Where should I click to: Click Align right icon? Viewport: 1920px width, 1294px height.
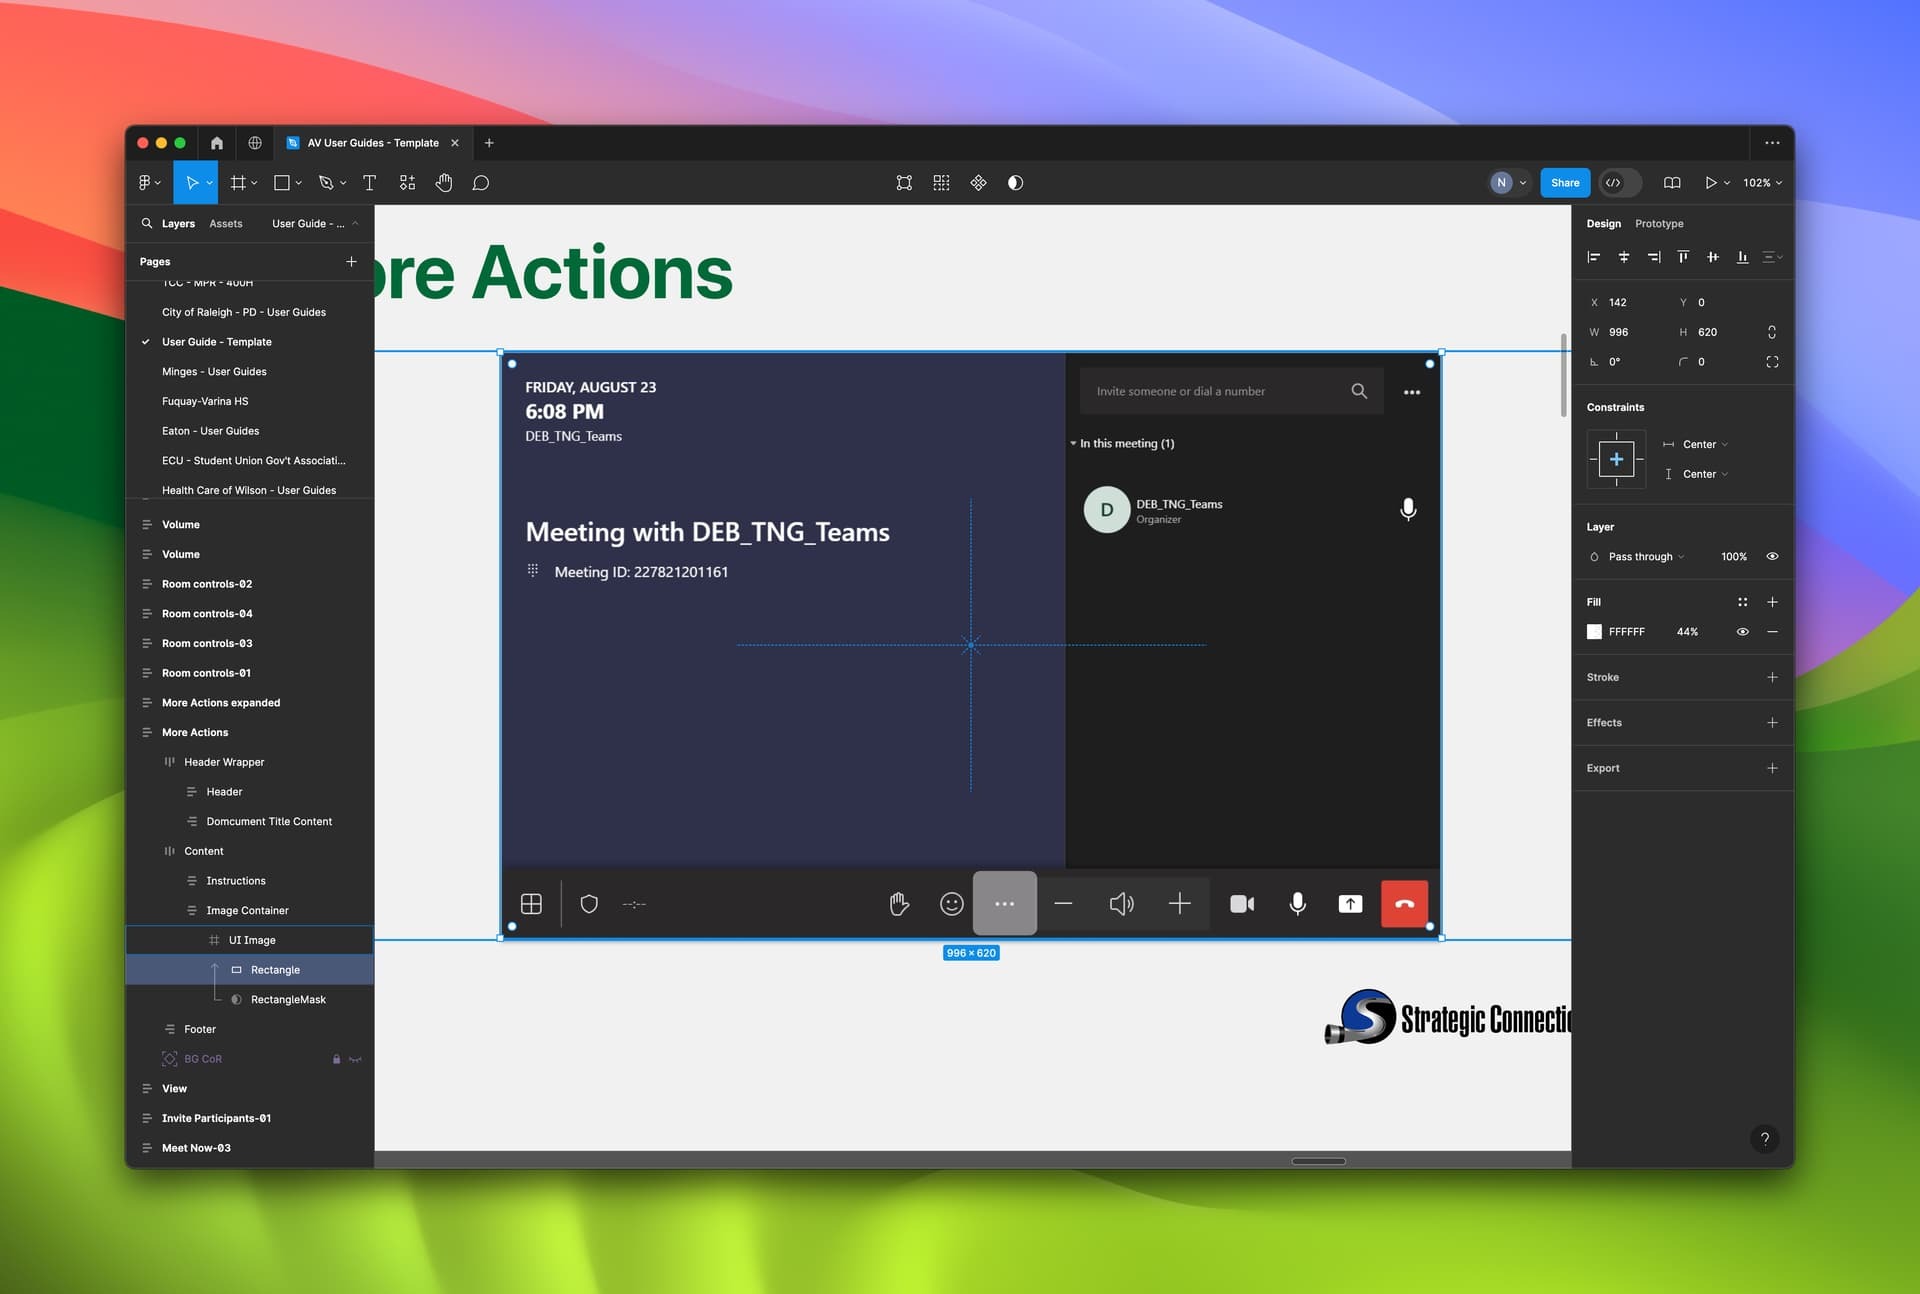1654,257
